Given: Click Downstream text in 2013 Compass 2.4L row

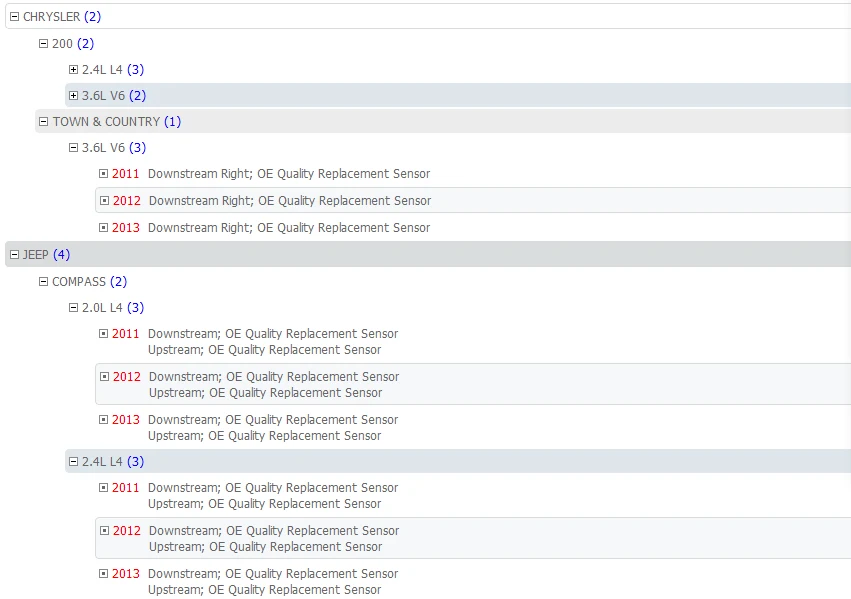Looking at the screenshot, I should click(x=273, y=573).
